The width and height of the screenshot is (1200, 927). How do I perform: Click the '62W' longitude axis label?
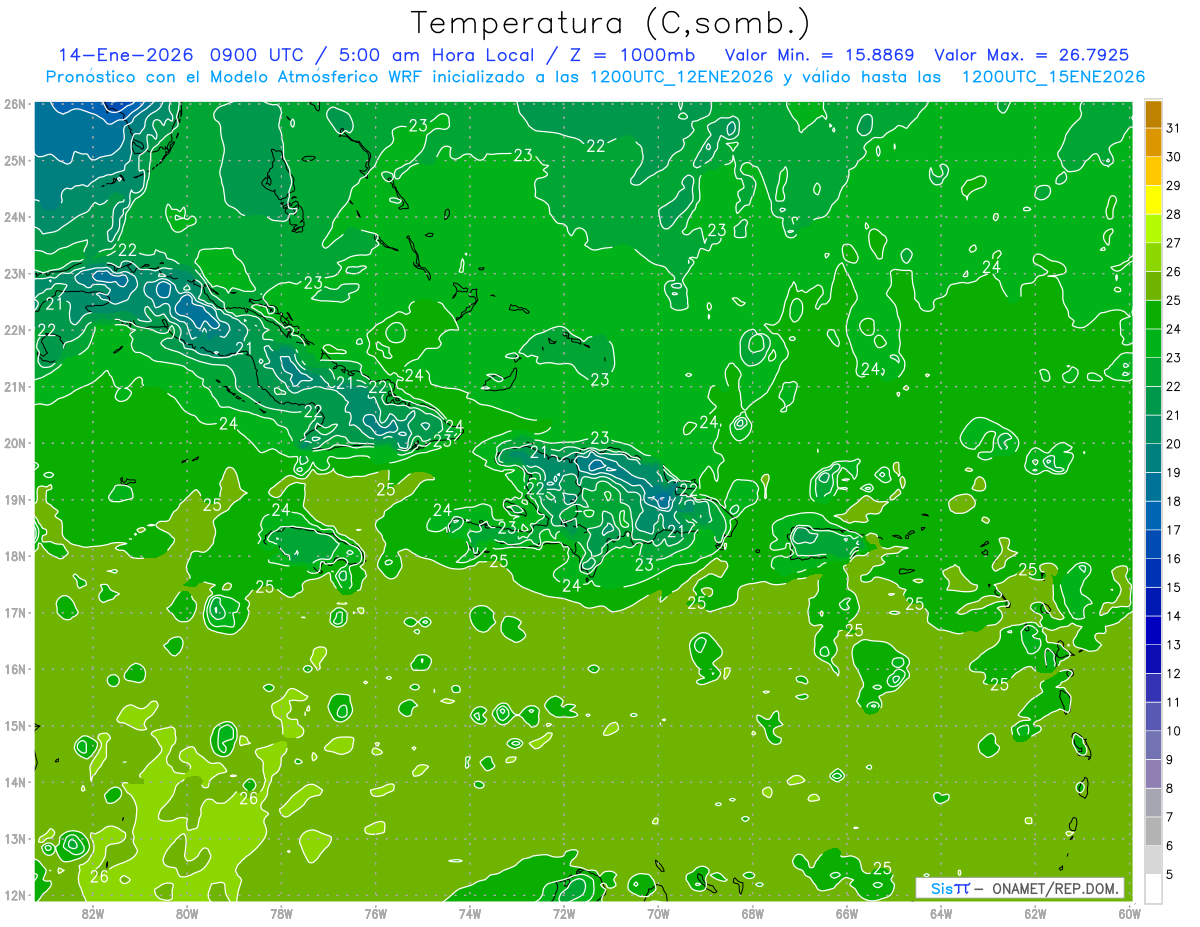(x=1035, y=913)
